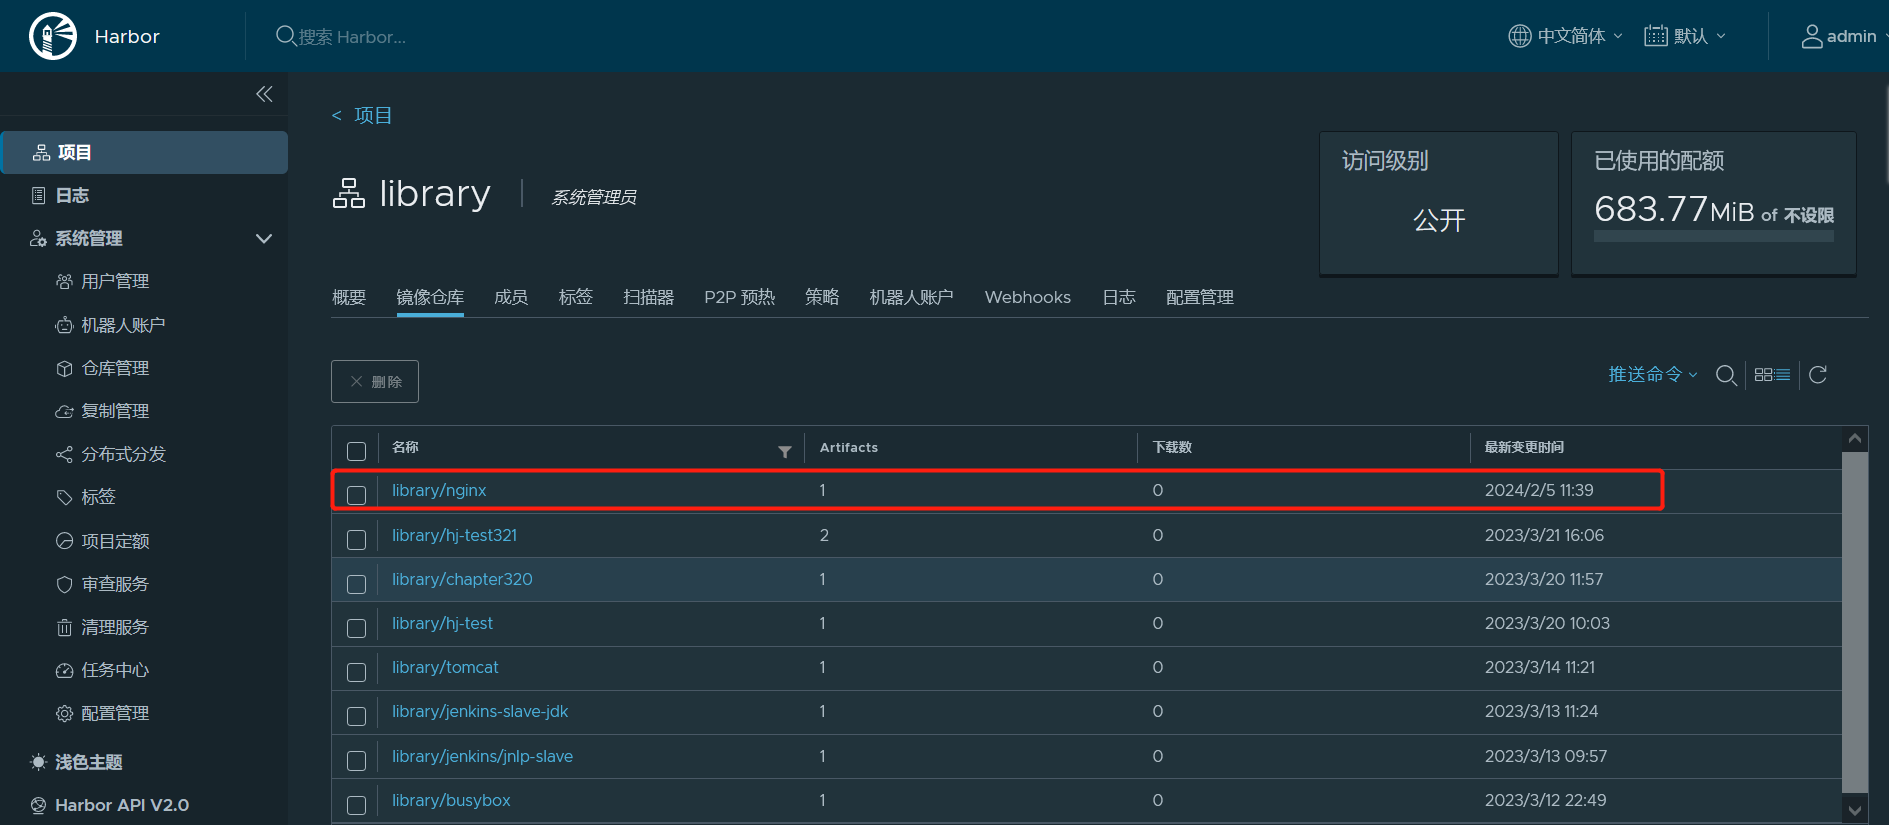Switch to the 概要 tab
The height and width of the screenshot is (825, 1889).
349,297
